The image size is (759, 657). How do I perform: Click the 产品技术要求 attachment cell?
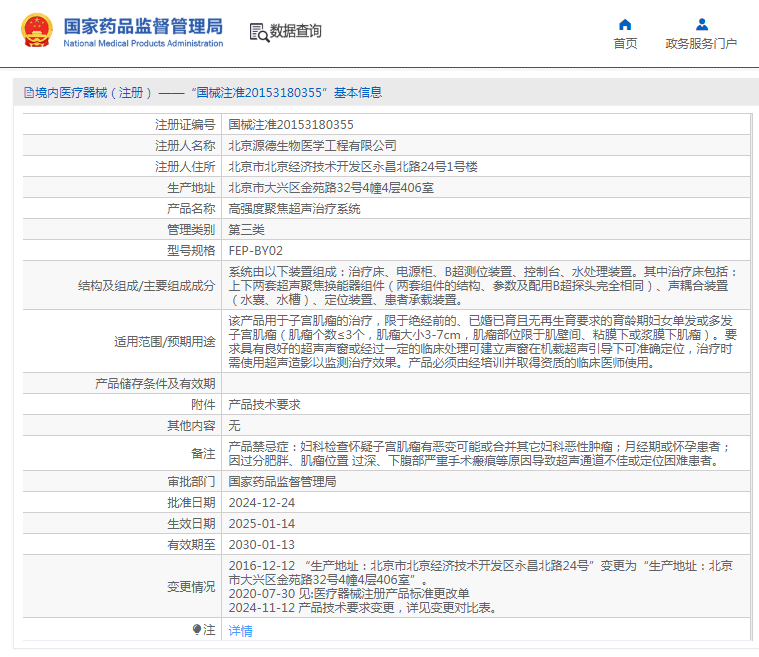264,405
